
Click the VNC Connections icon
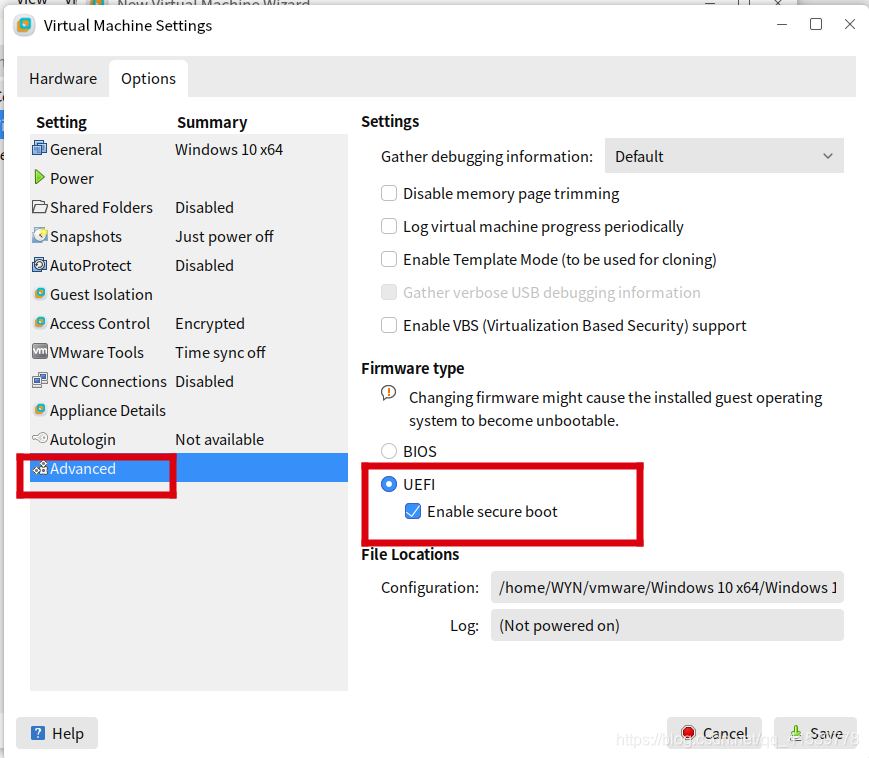(40, 380)
